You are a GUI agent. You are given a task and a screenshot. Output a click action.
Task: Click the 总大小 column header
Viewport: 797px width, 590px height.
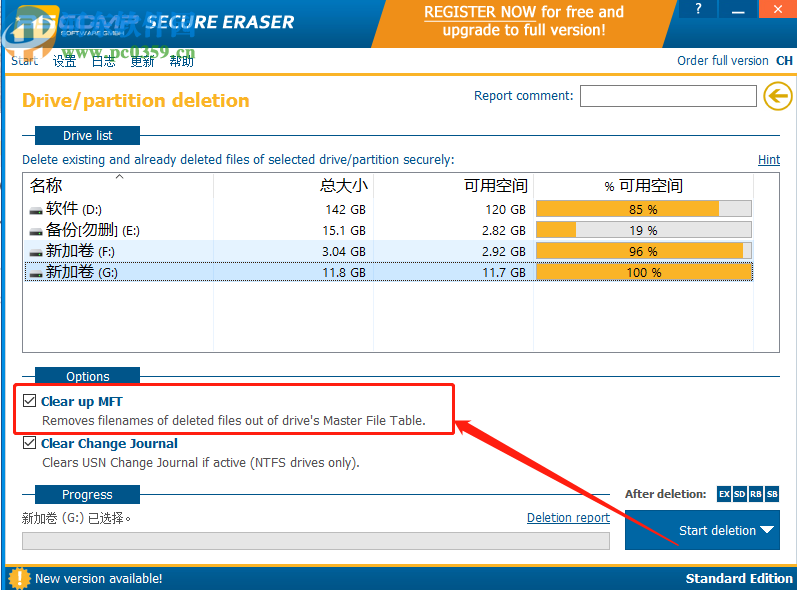293,185
